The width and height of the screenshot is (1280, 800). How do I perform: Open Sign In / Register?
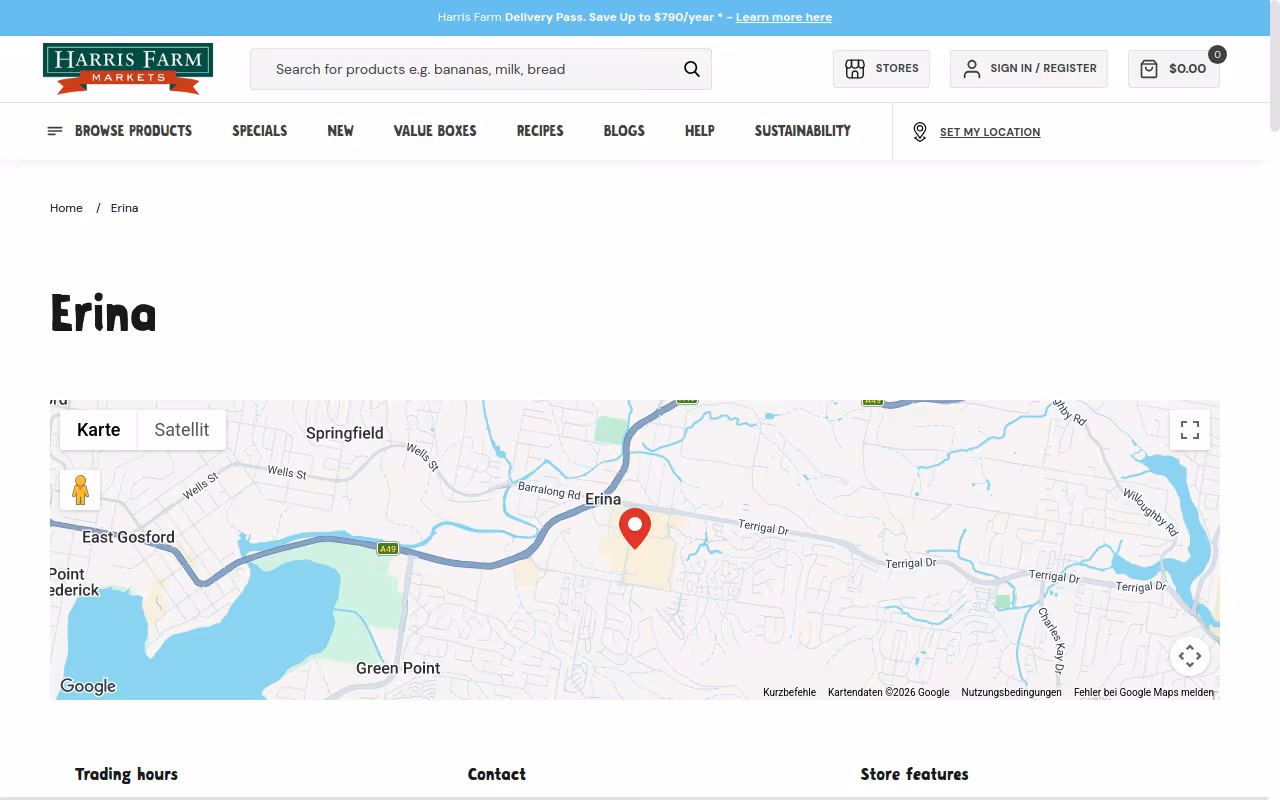[1028, 69]
